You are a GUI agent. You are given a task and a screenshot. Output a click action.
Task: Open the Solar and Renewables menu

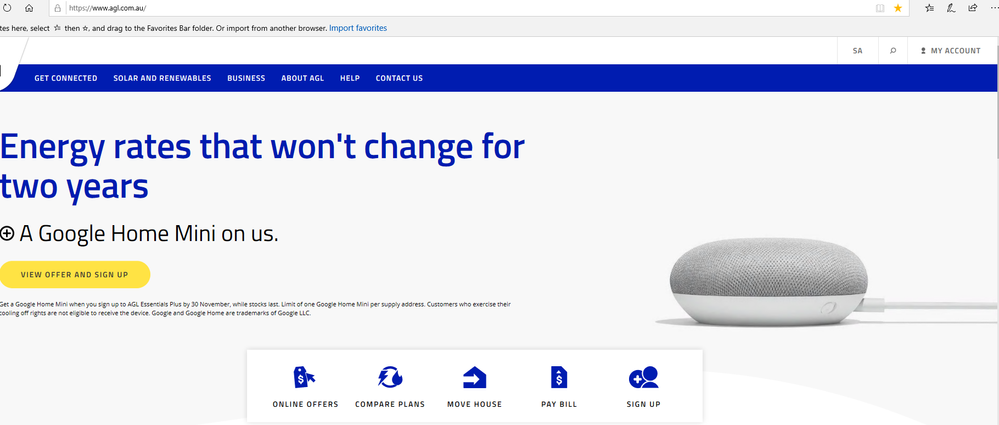click(x=162, y=78)
